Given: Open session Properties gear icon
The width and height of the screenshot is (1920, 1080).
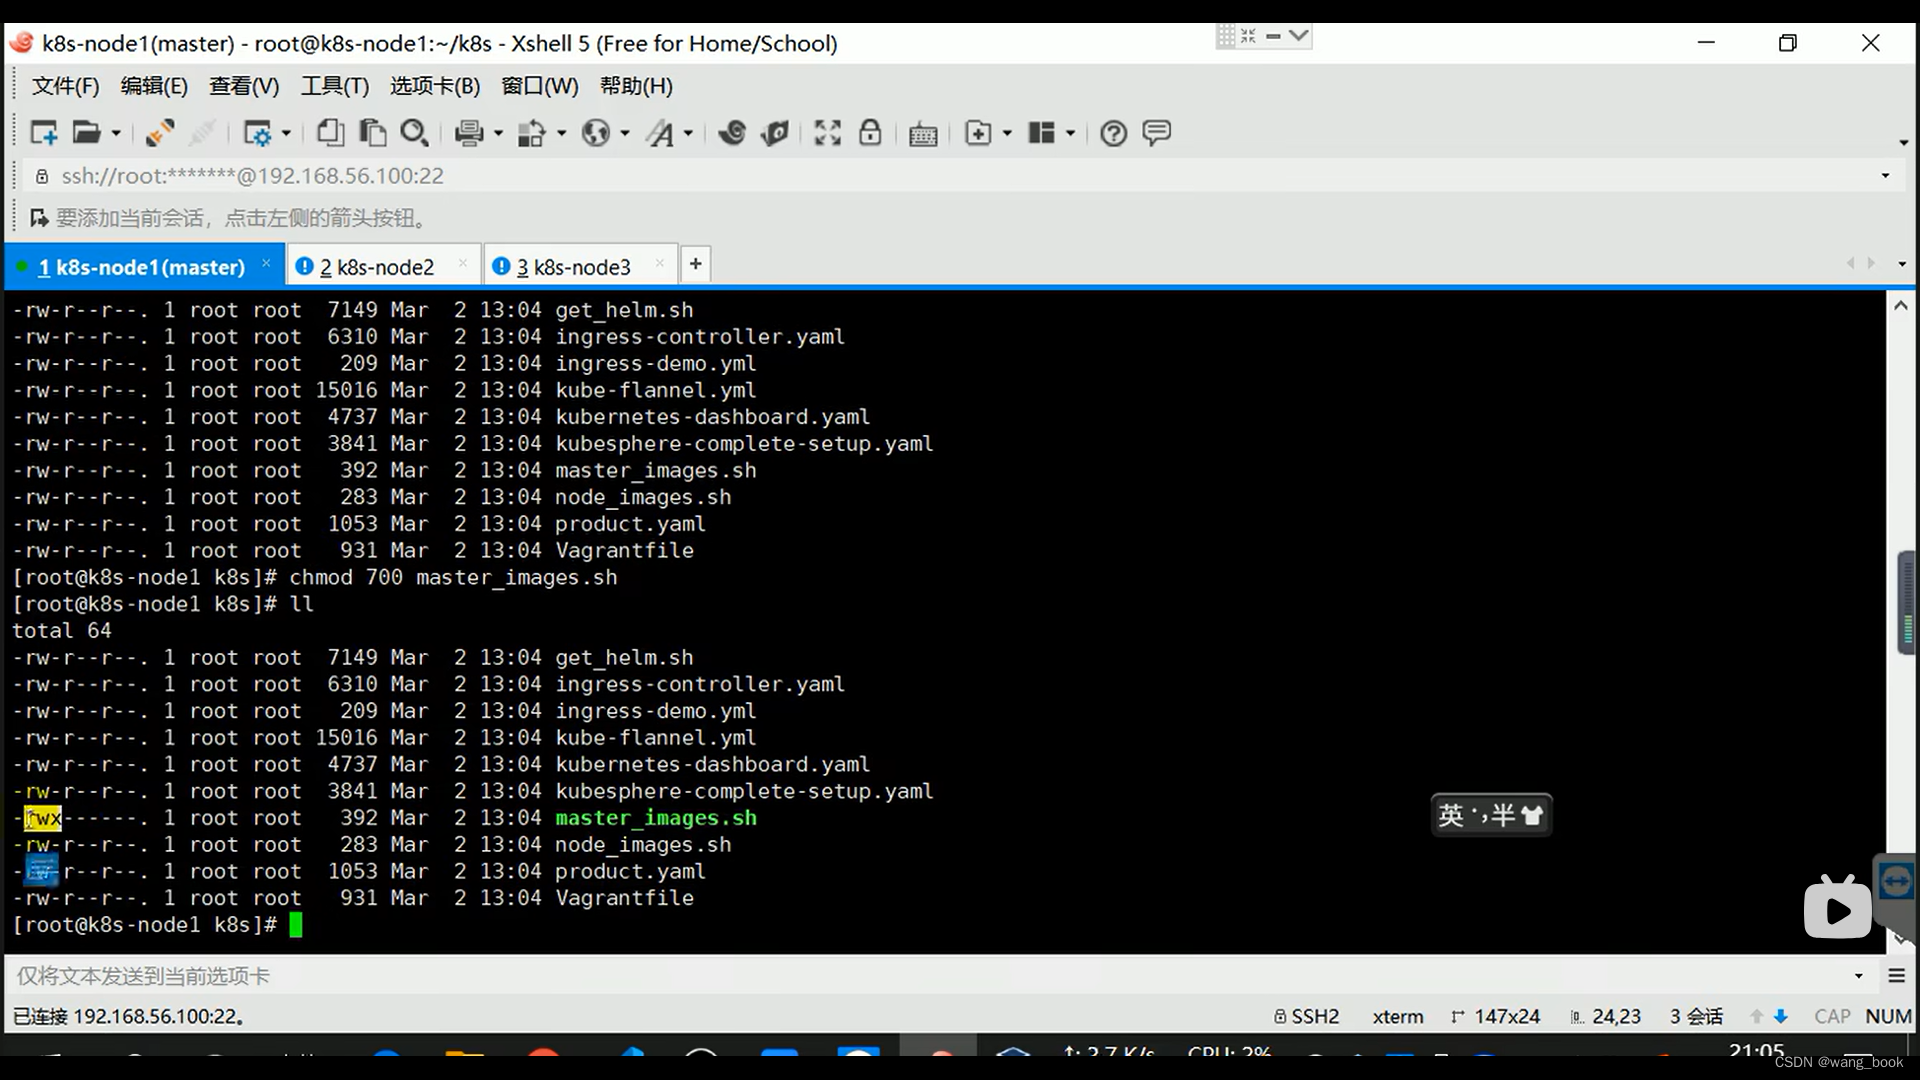Looking at the screenshot, I should (257, 133).
